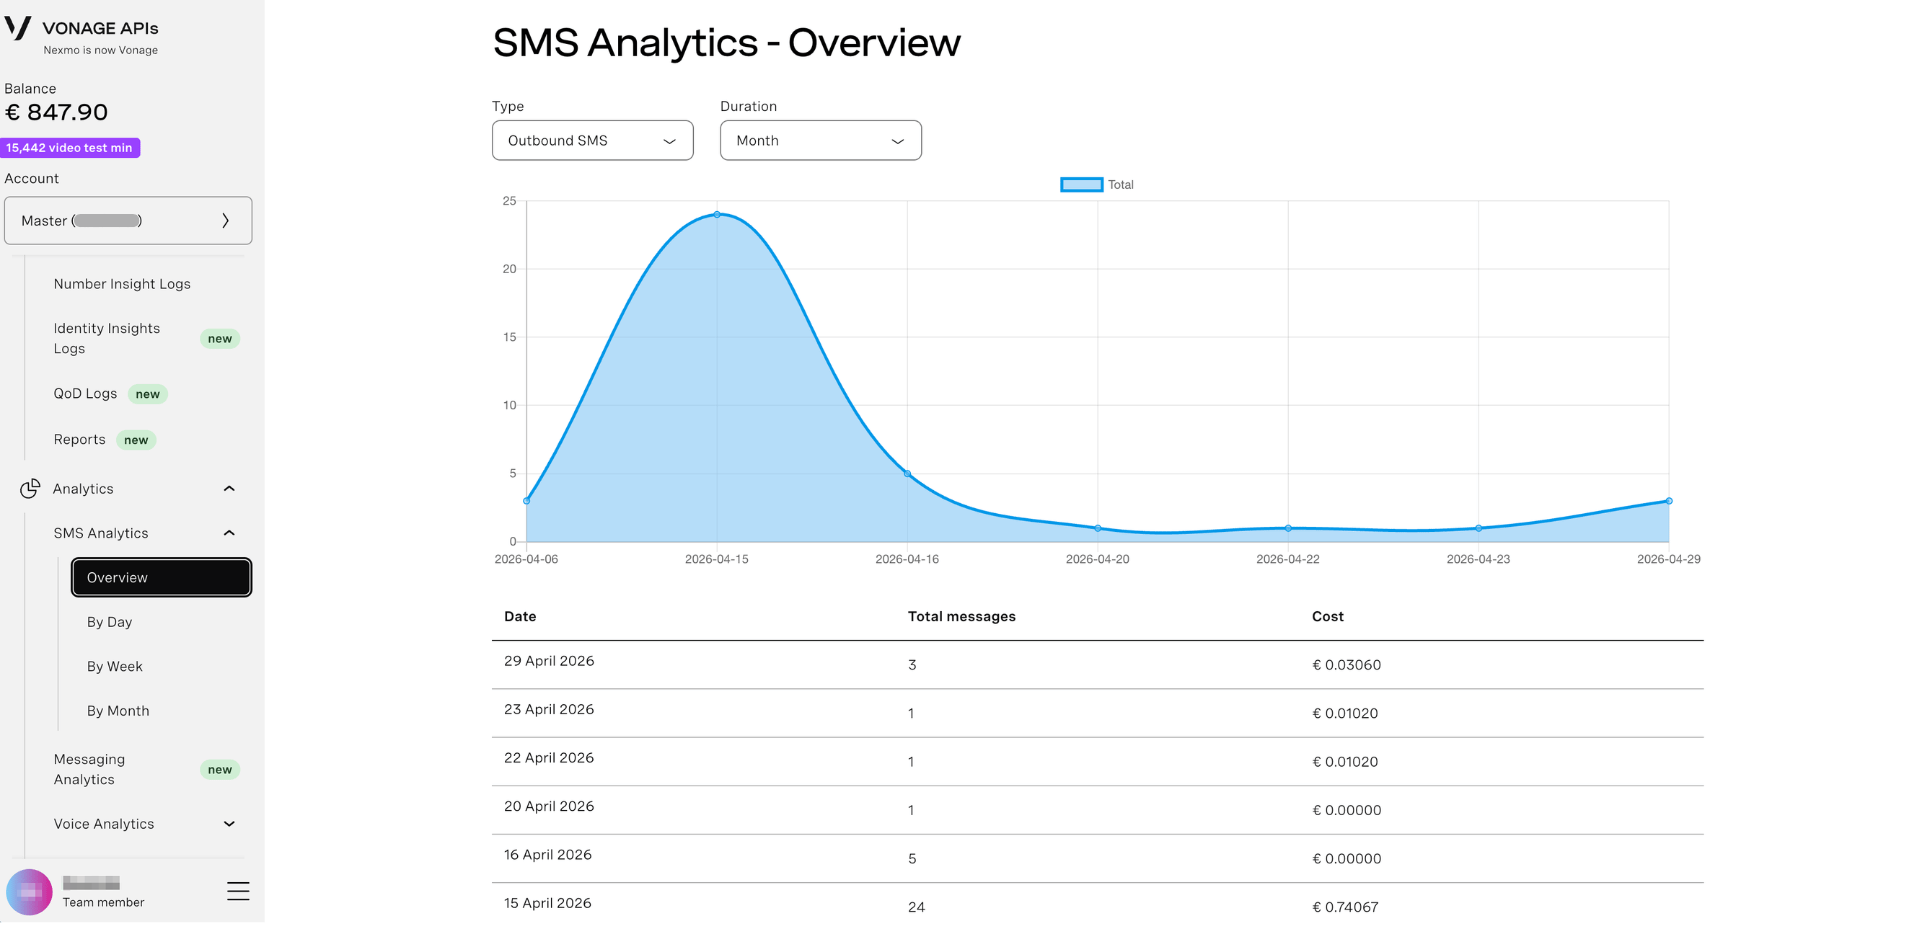
Task: Click the € 0.03060 cost cell
Action: click(x=1346, y=665)
